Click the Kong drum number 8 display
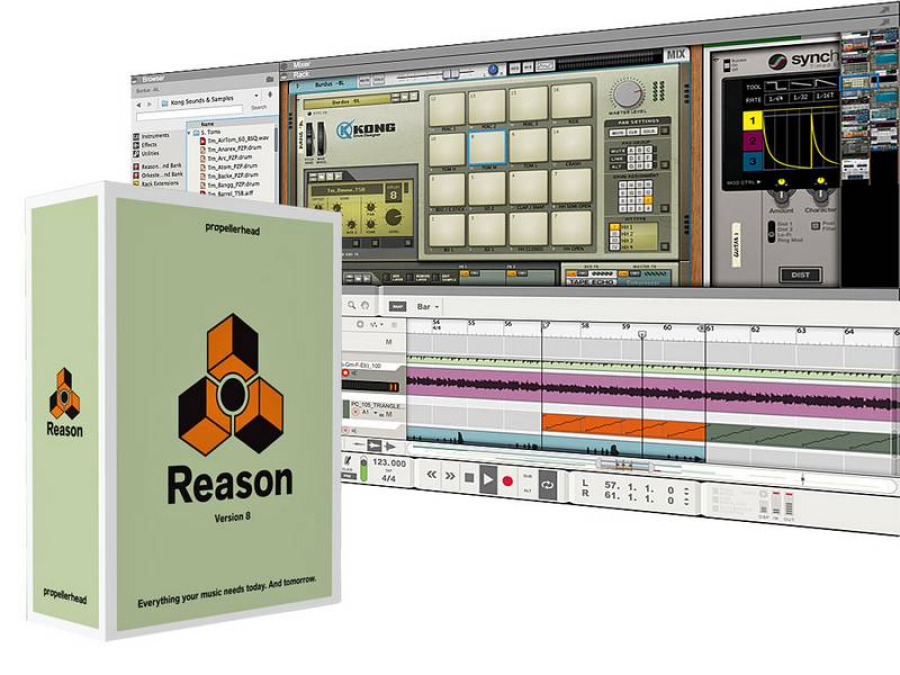 click(x=393, y=195)
